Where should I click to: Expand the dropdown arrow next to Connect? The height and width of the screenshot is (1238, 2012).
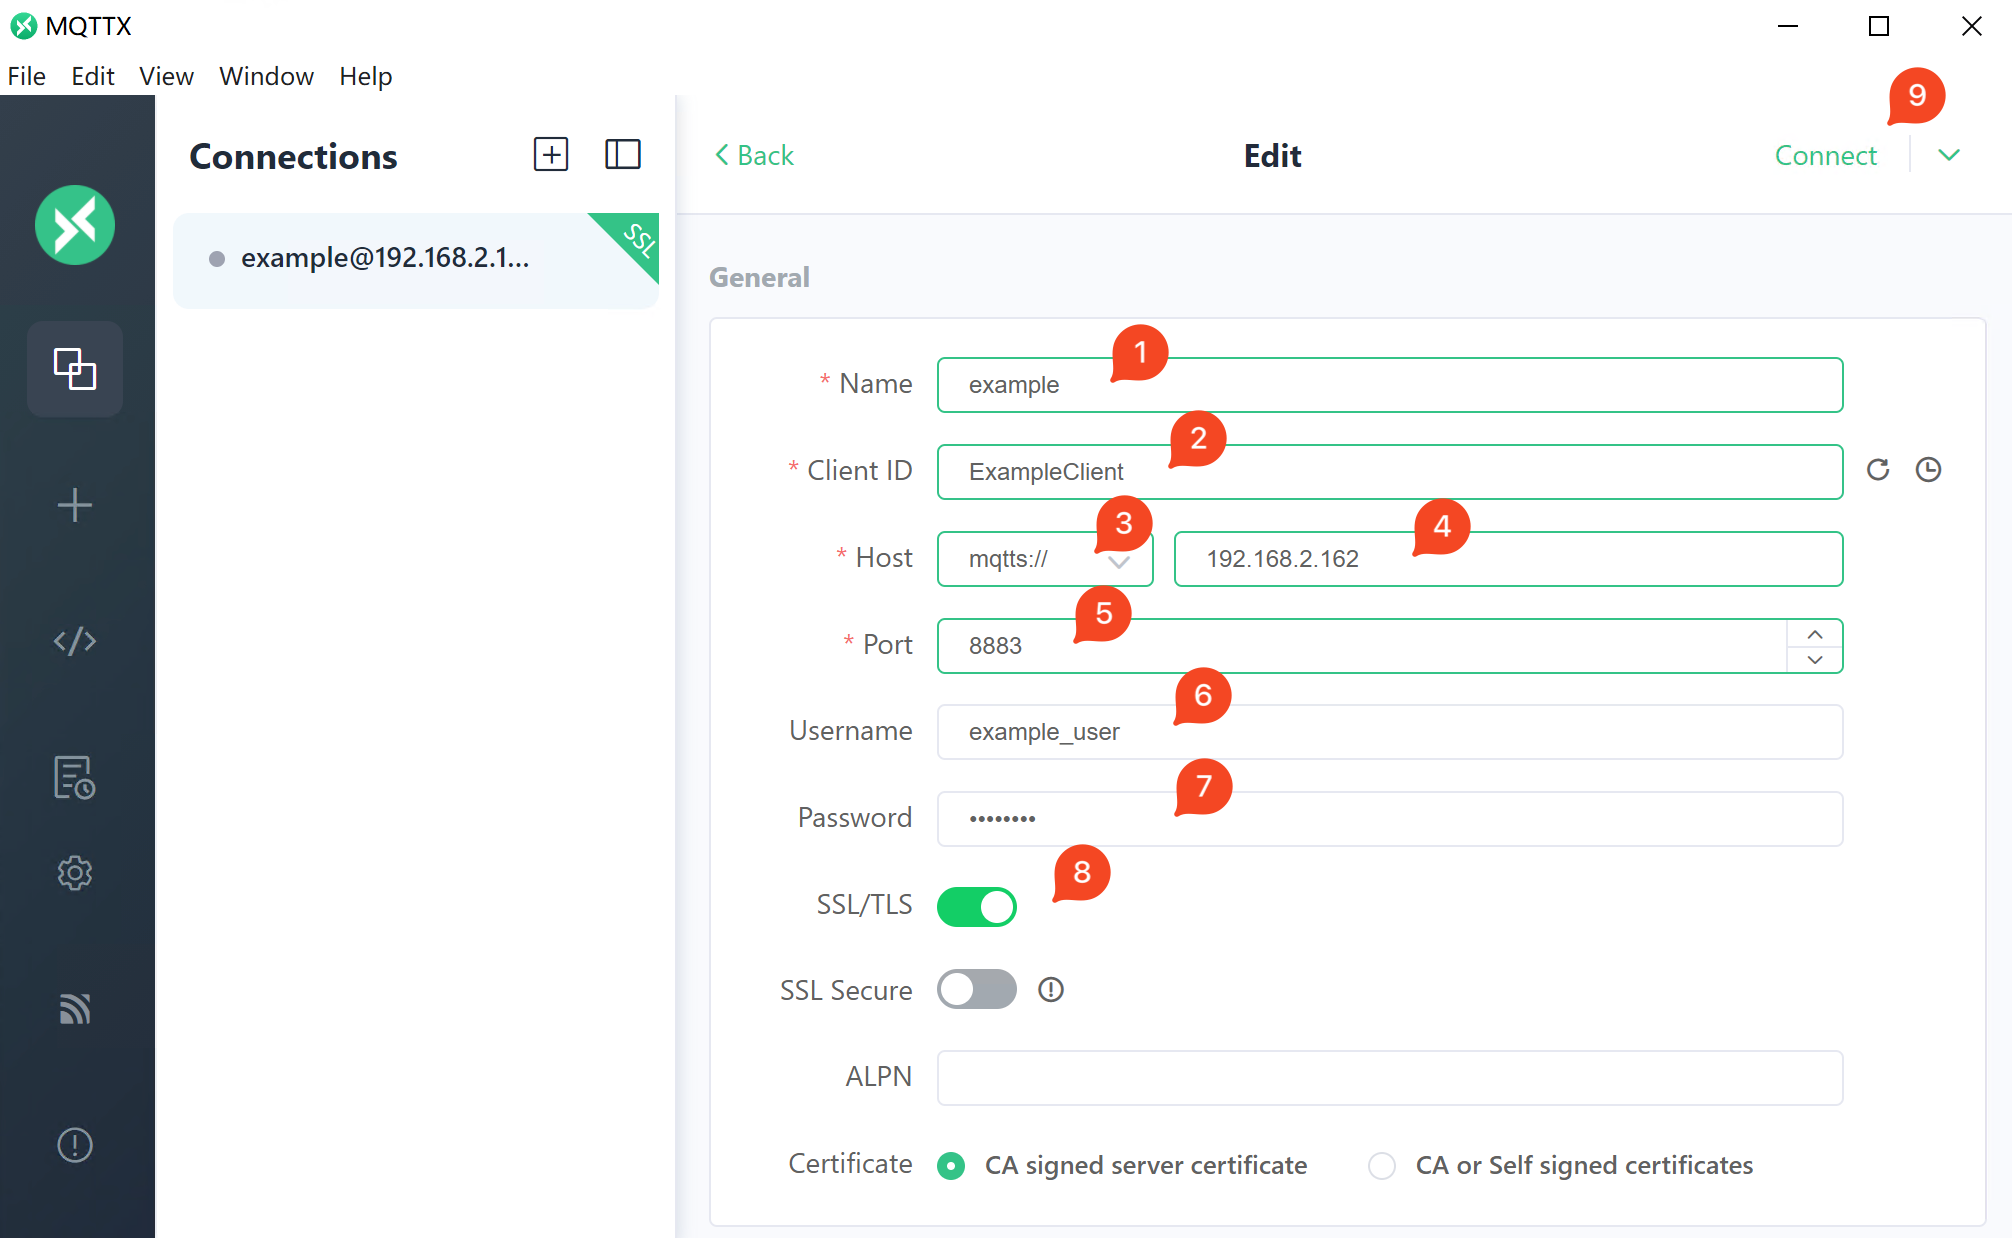coord(1949,155)
